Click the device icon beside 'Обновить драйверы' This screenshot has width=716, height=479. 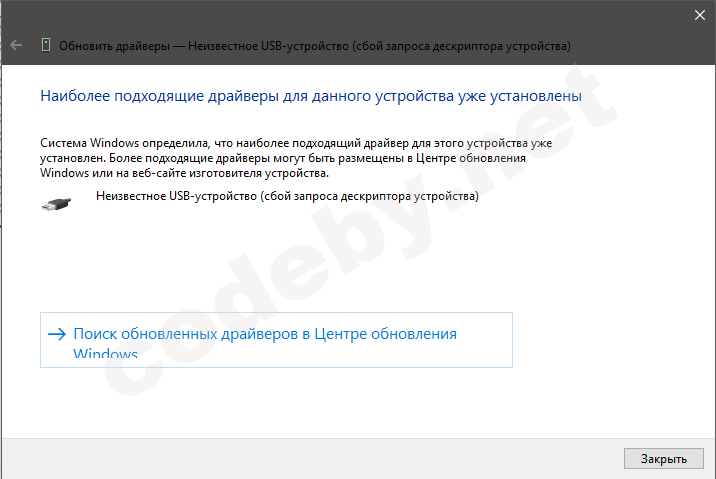point(46,45)
